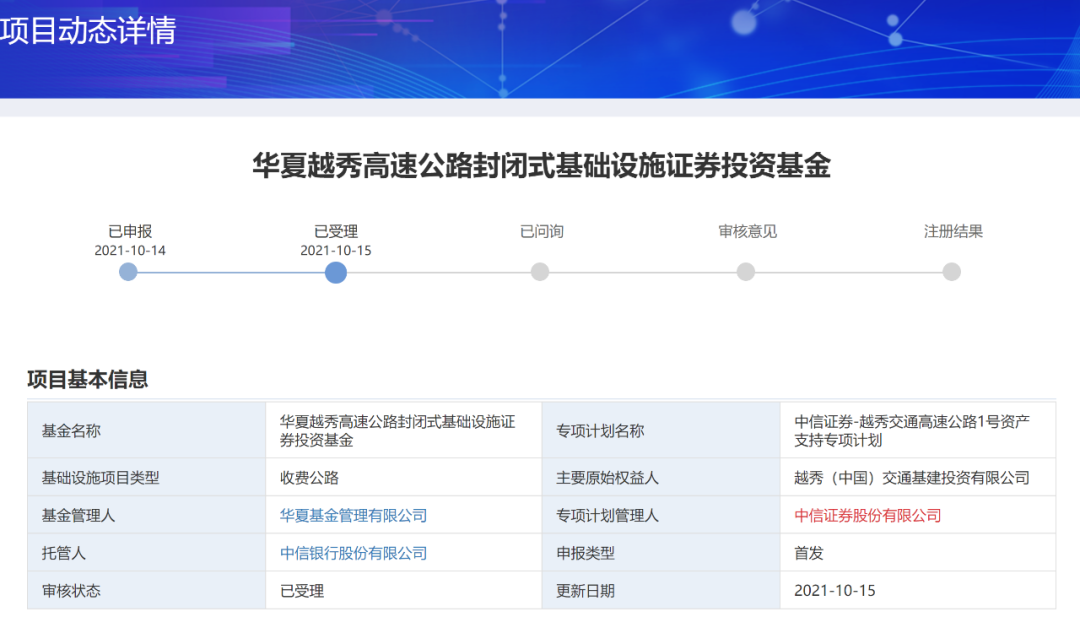
Task: Click the 审核意见 stage dot
Action: tap(746, 271)
